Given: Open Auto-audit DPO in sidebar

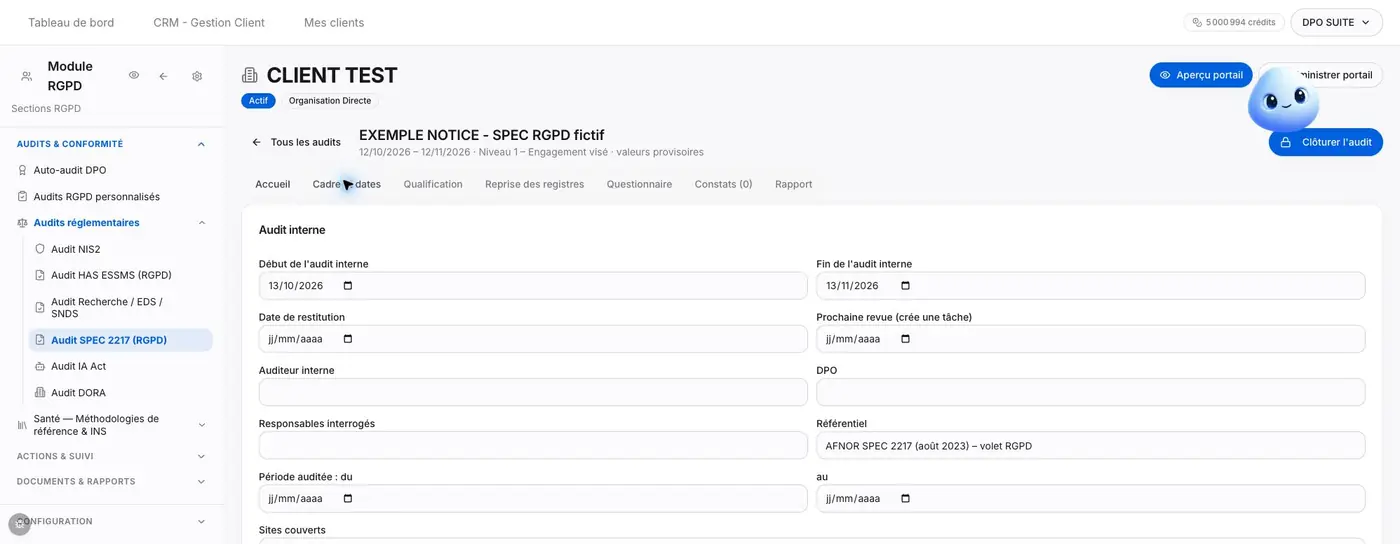Looking at the screenshot, I should [70, 171].
